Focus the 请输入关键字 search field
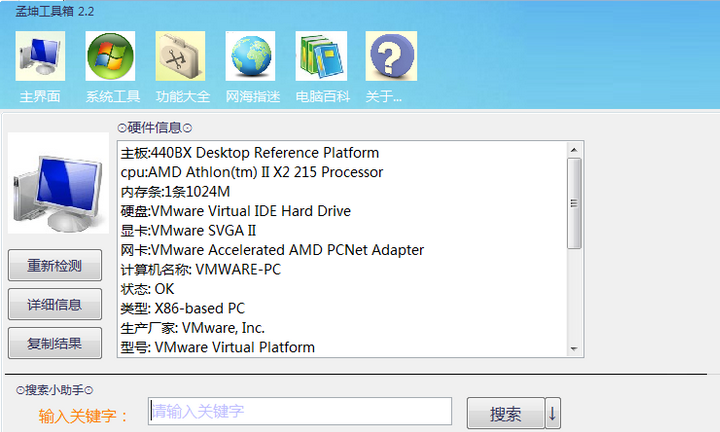 coord(300,411)
